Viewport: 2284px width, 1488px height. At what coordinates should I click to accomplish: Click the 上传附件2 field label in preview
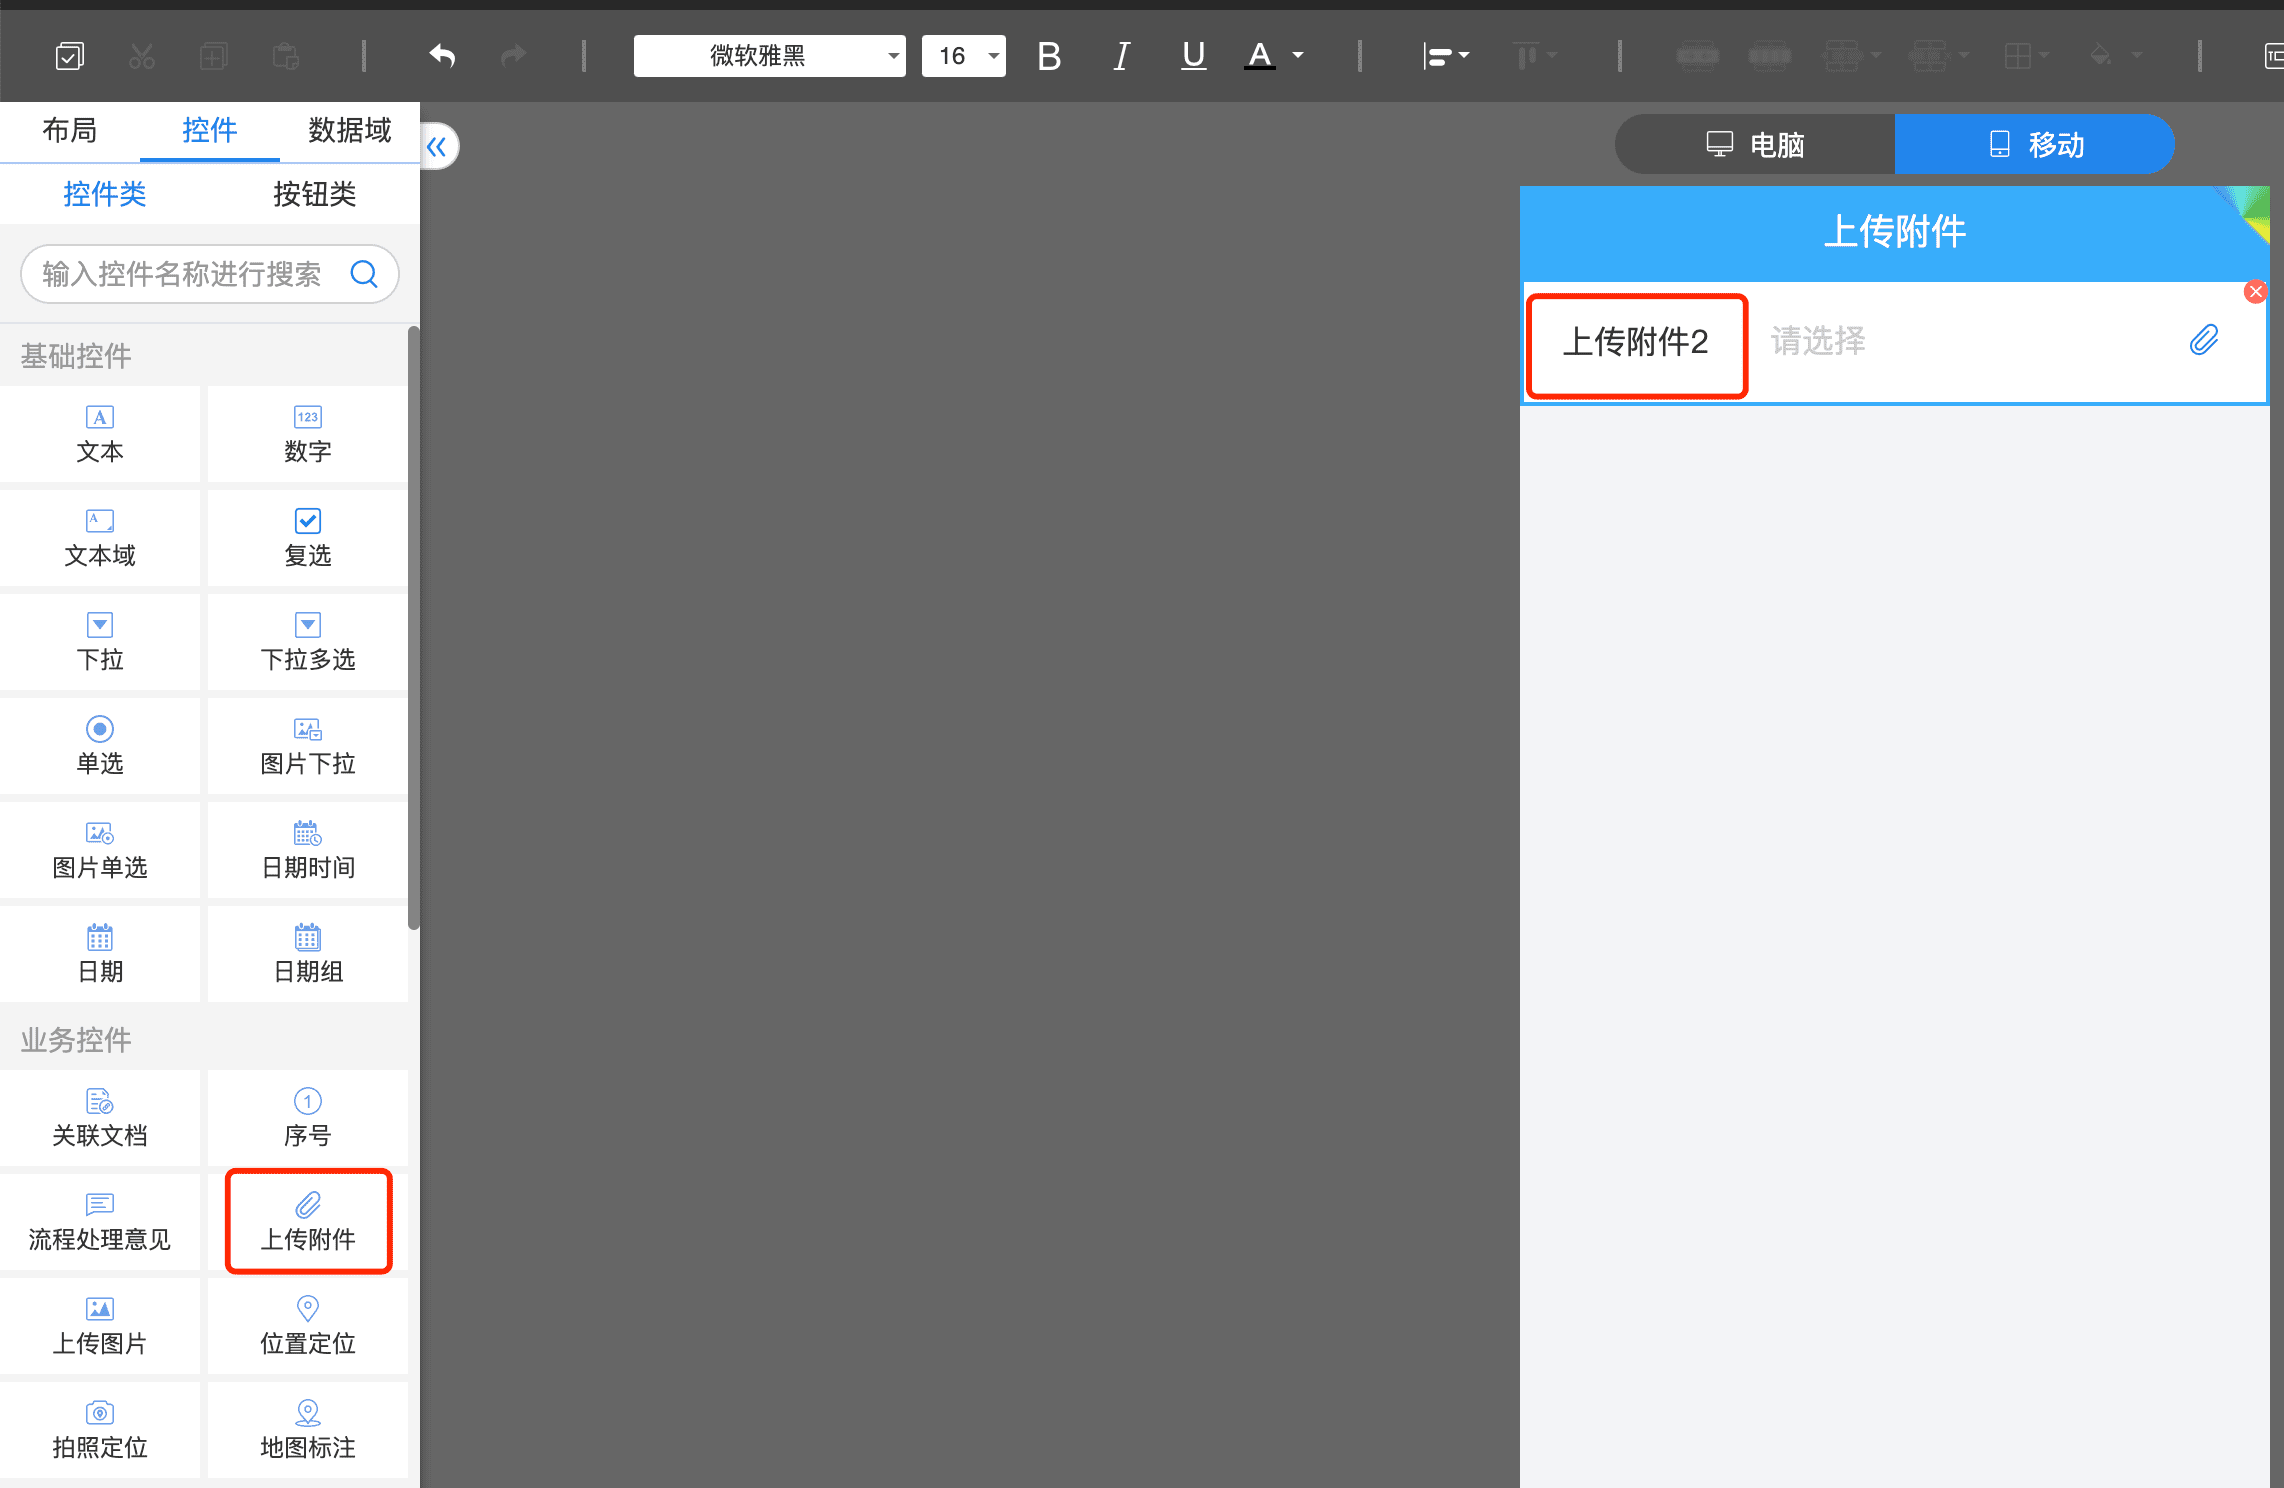[1636, 342]
